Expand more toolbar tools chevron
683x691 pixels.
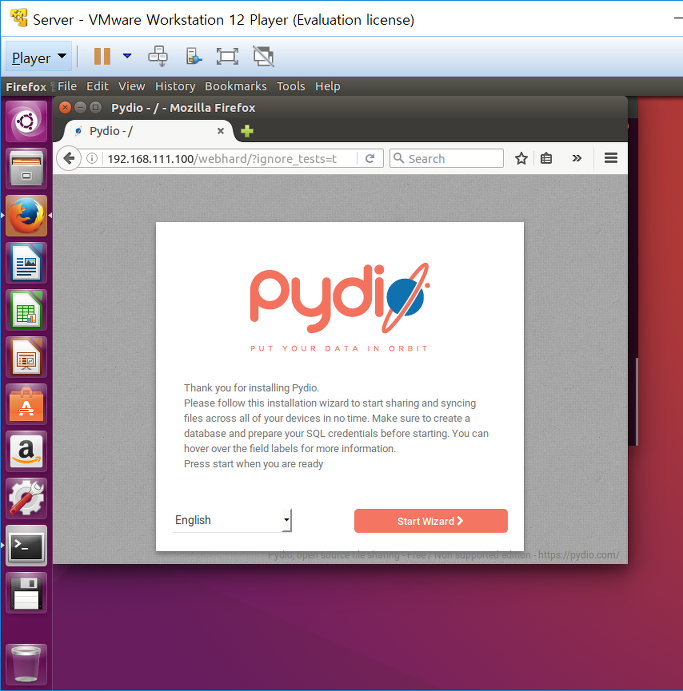pyautogui.click(x=577, y=158)
